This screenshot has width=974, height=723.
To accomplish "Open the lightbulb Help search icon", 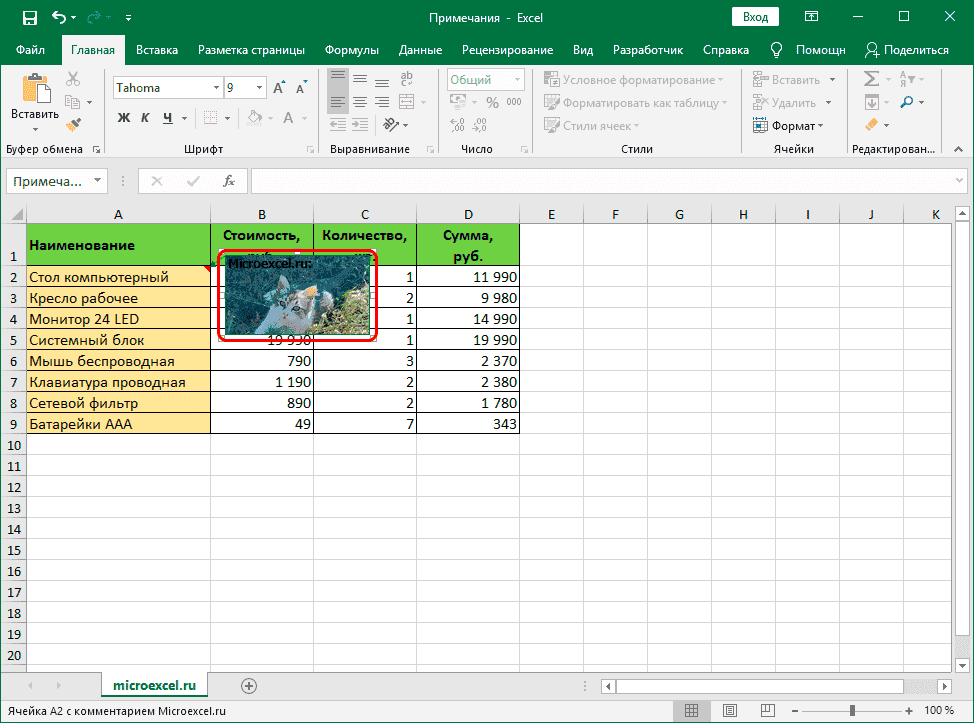I will click(x=776, y=50).
